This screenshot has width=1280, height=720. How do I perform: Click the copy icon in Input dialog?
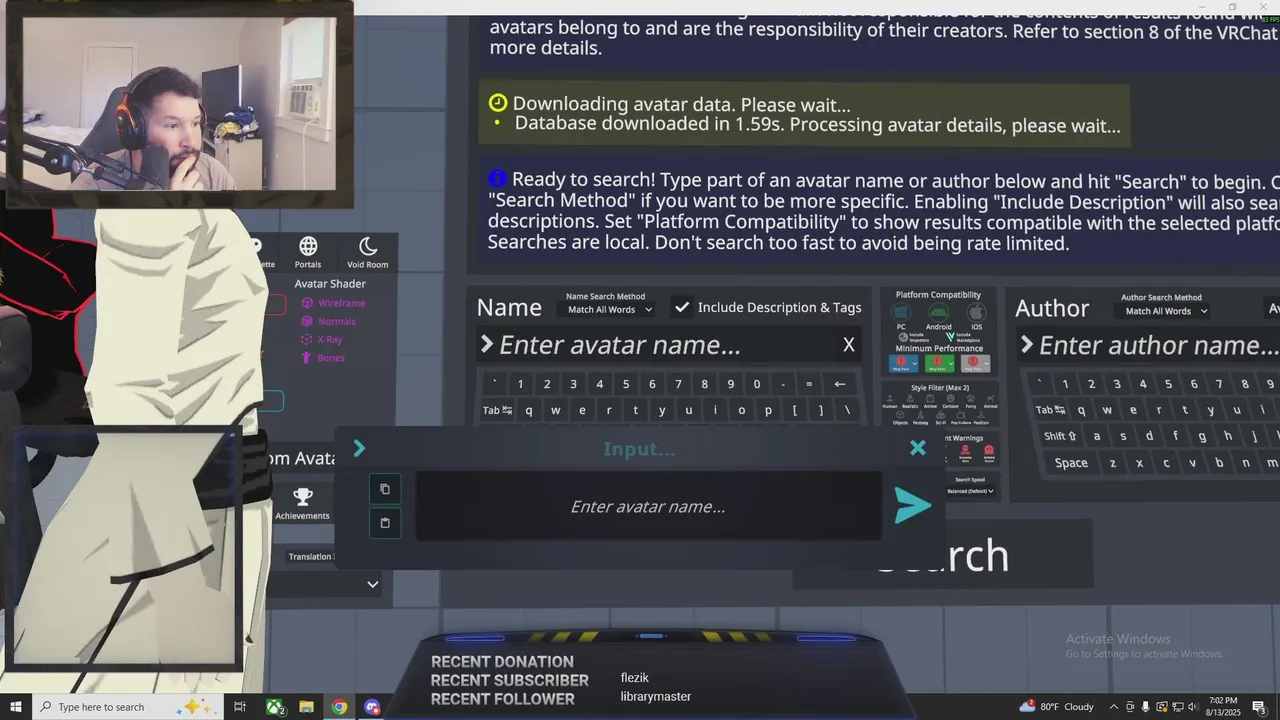click(x=385, y=489)
